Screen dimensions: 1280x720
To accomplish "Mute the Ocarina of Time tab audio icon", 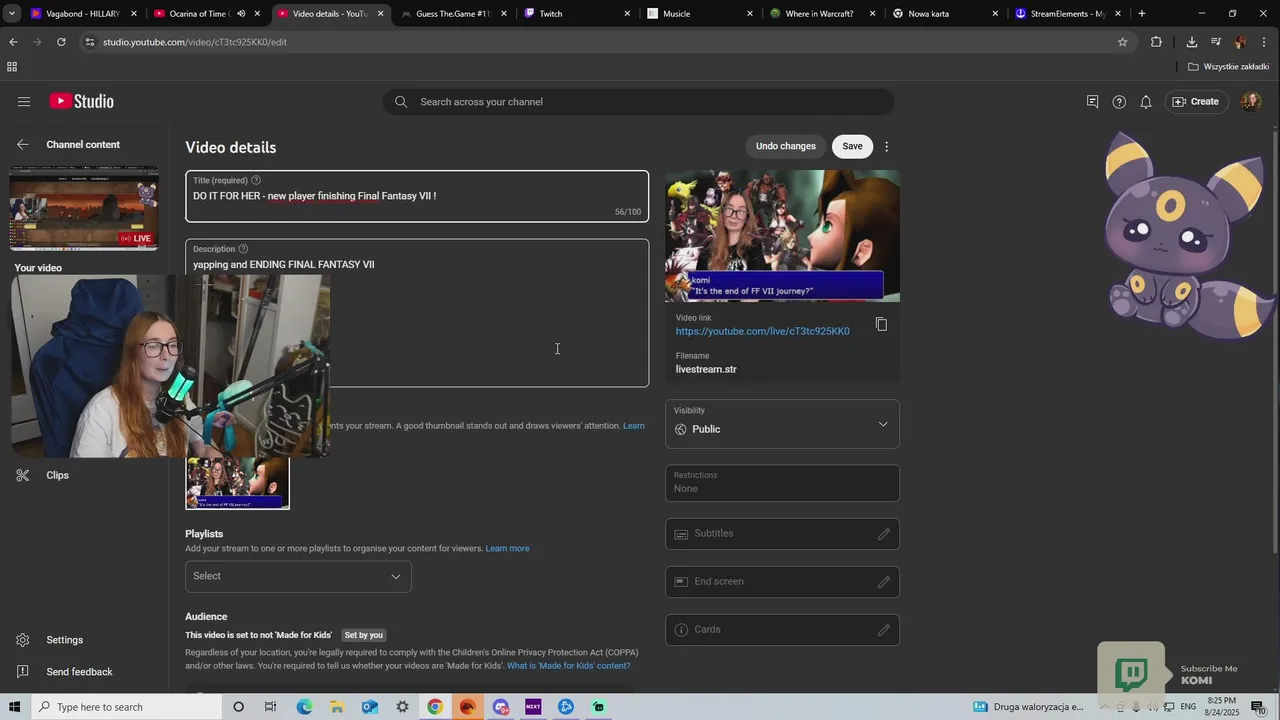I will tap(241, 14).
